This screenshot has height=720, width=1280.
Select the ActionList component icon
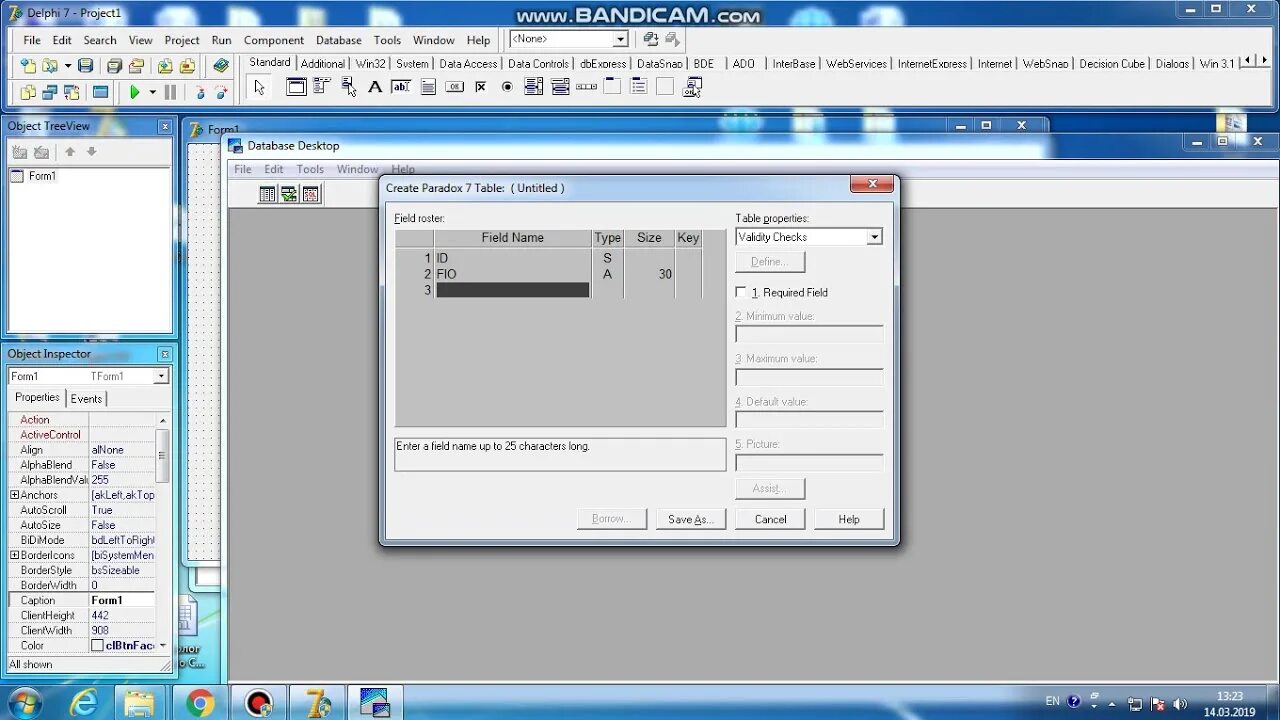coord(692,87)
